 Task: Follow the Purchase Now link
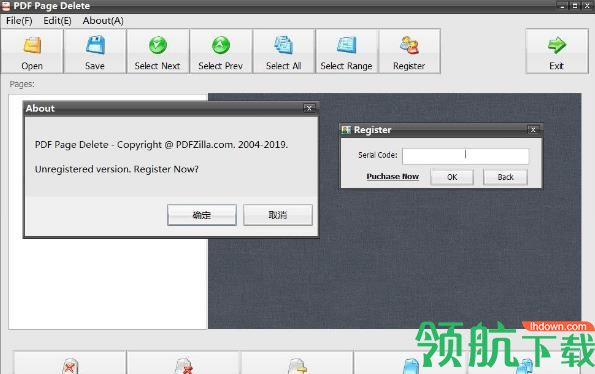(392, 177)
